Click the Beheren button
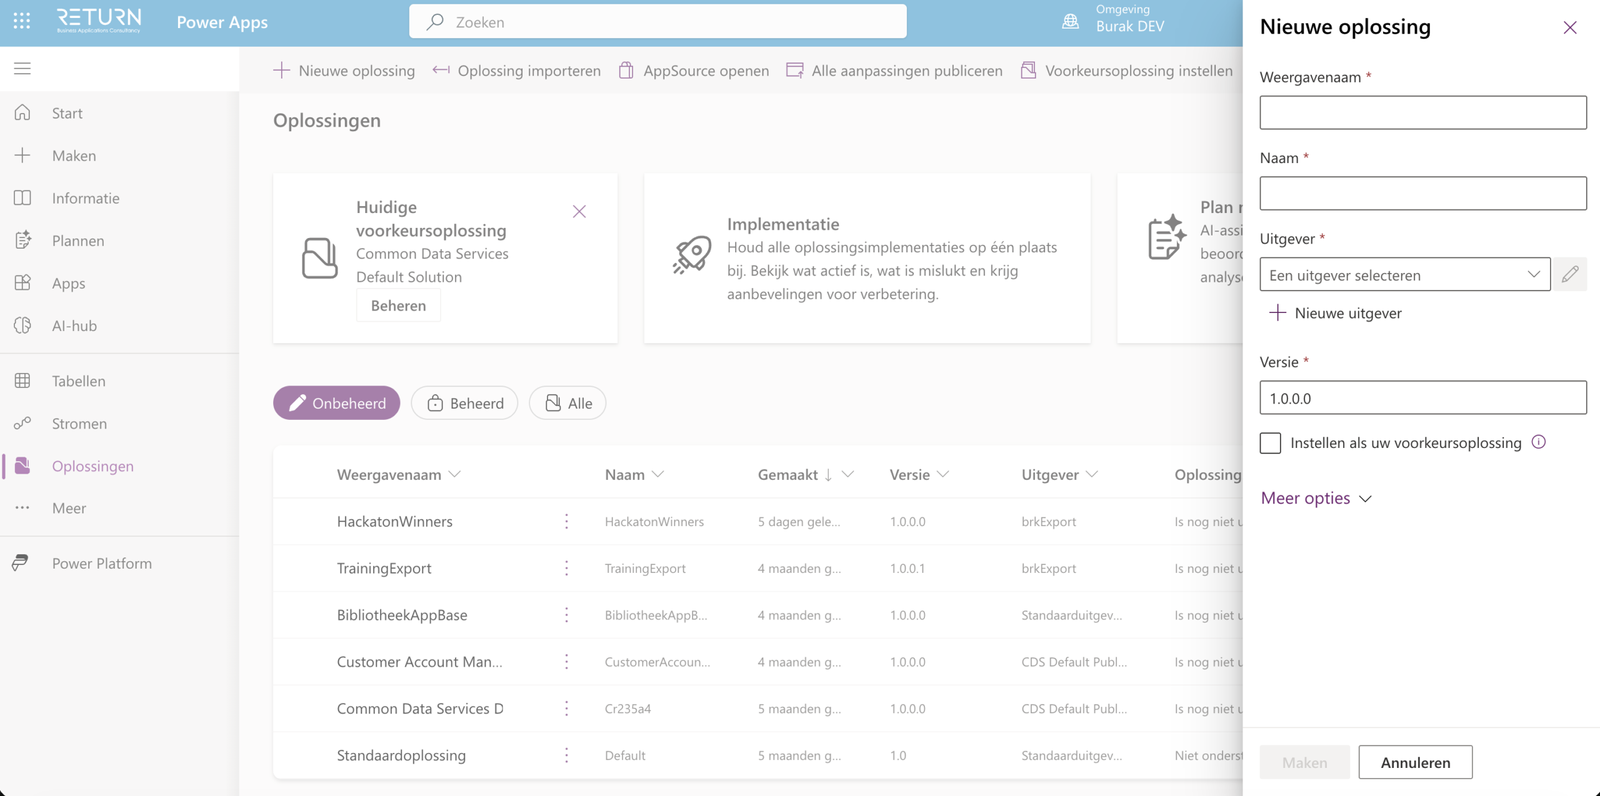The width and height of the screenshot is (1600, 796). [398, 306]
